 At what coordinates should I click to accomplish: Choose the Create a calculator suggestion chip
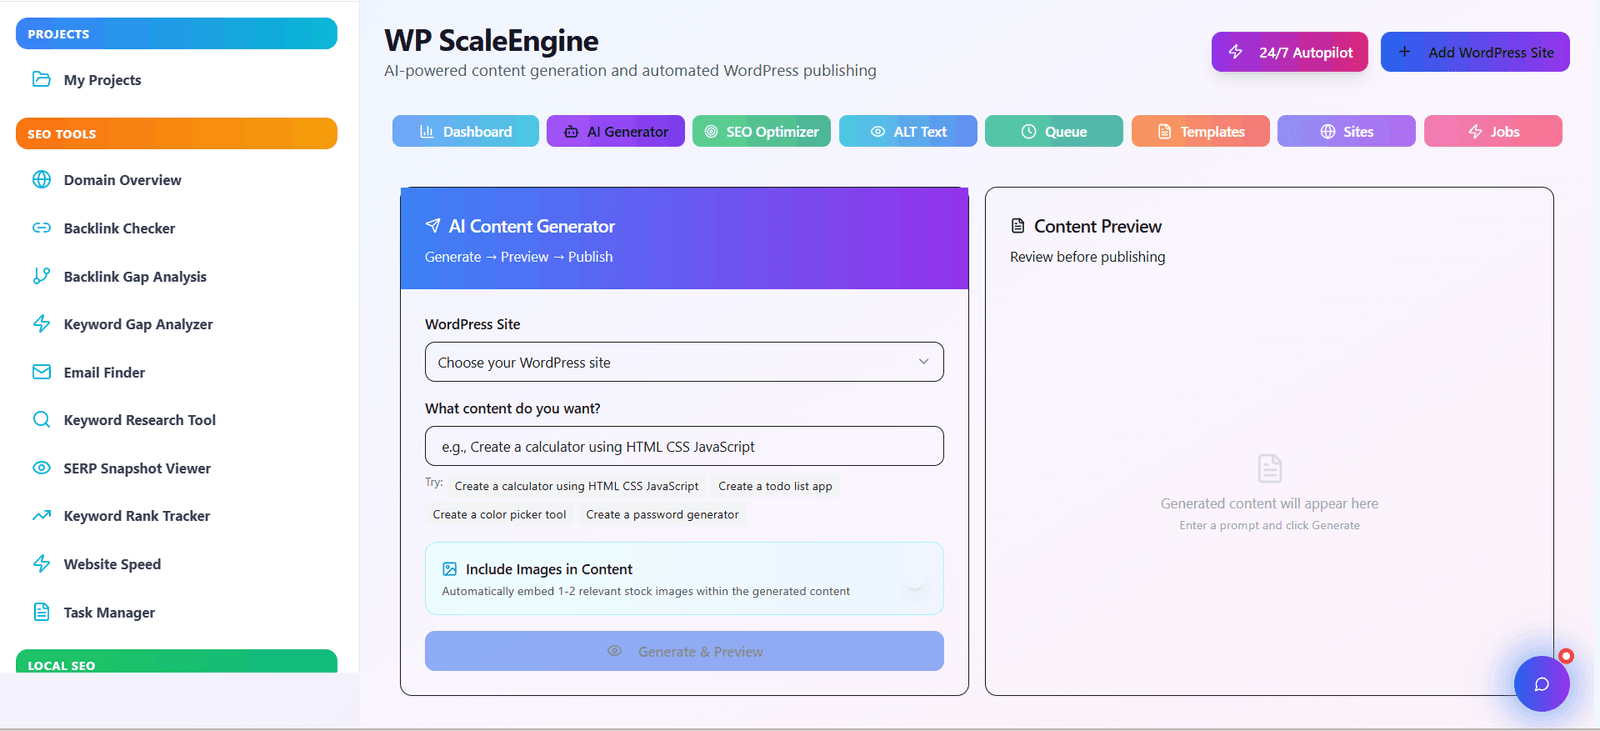click(x=577, y=486)
